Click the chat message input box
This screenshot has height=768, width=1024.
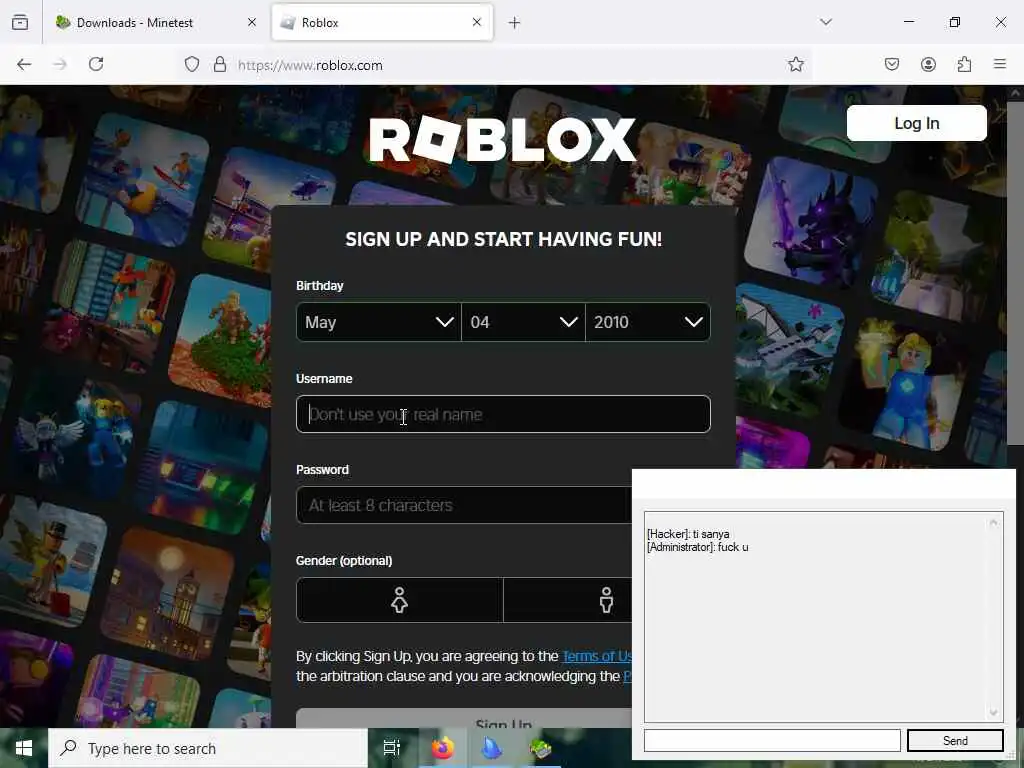click(x=772, y=740)
